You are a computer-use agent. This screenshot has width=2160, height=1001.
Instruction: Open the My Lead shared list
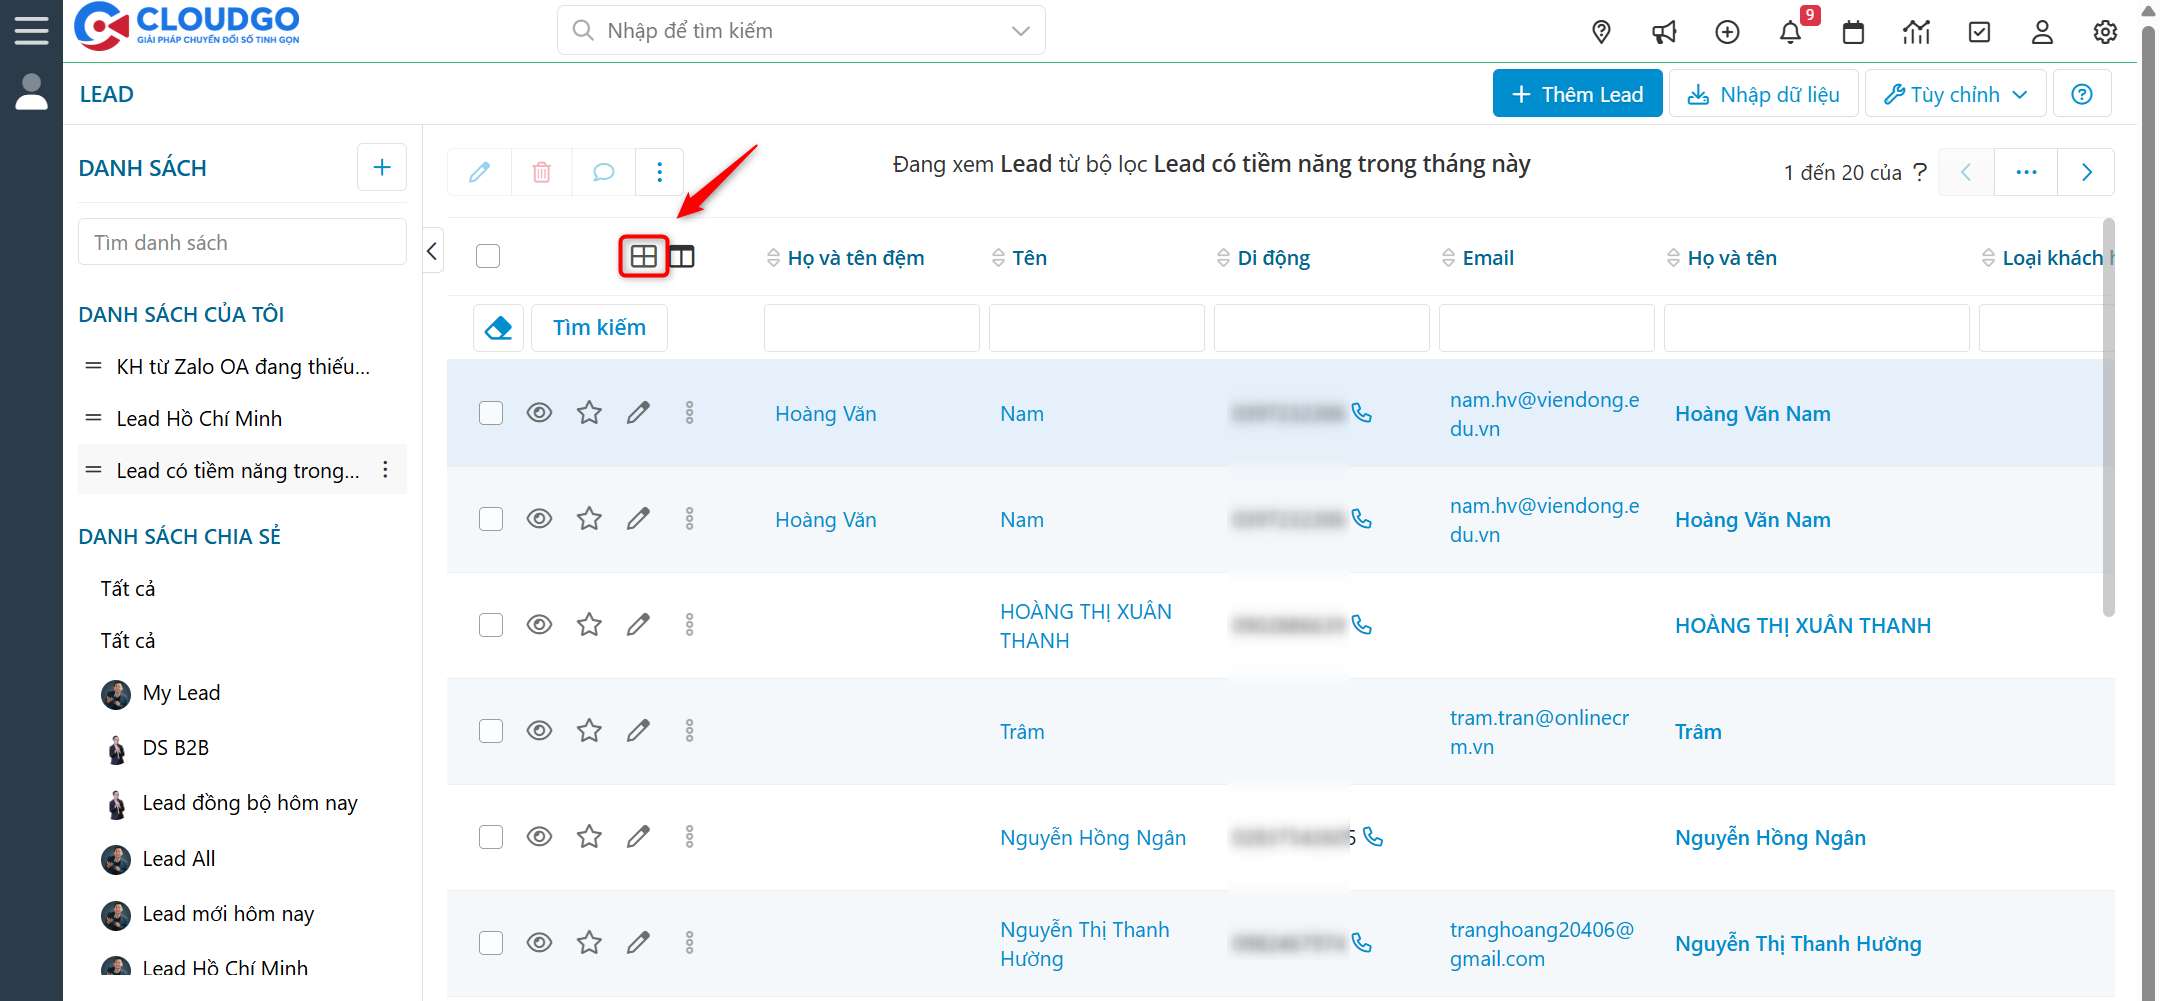point(181,693)
